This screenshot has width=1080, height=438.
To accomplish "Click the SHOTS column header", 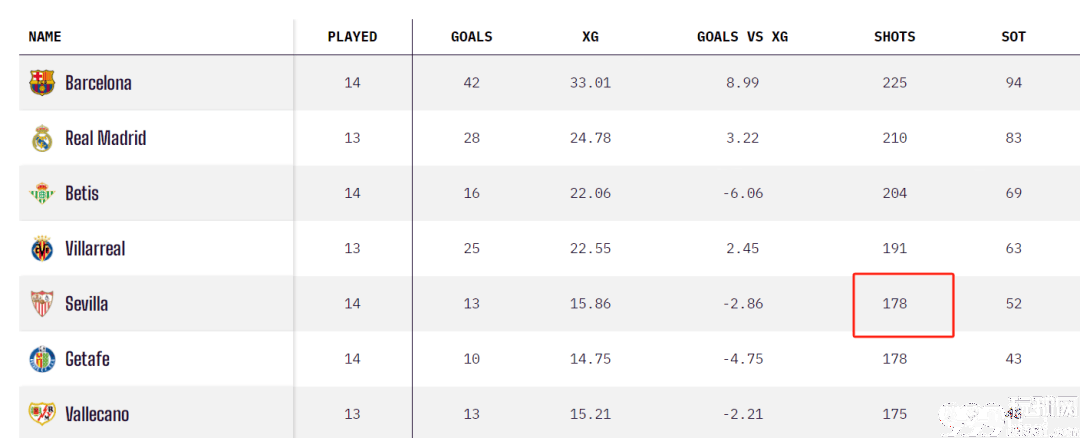I will click(x=895, y=36).
